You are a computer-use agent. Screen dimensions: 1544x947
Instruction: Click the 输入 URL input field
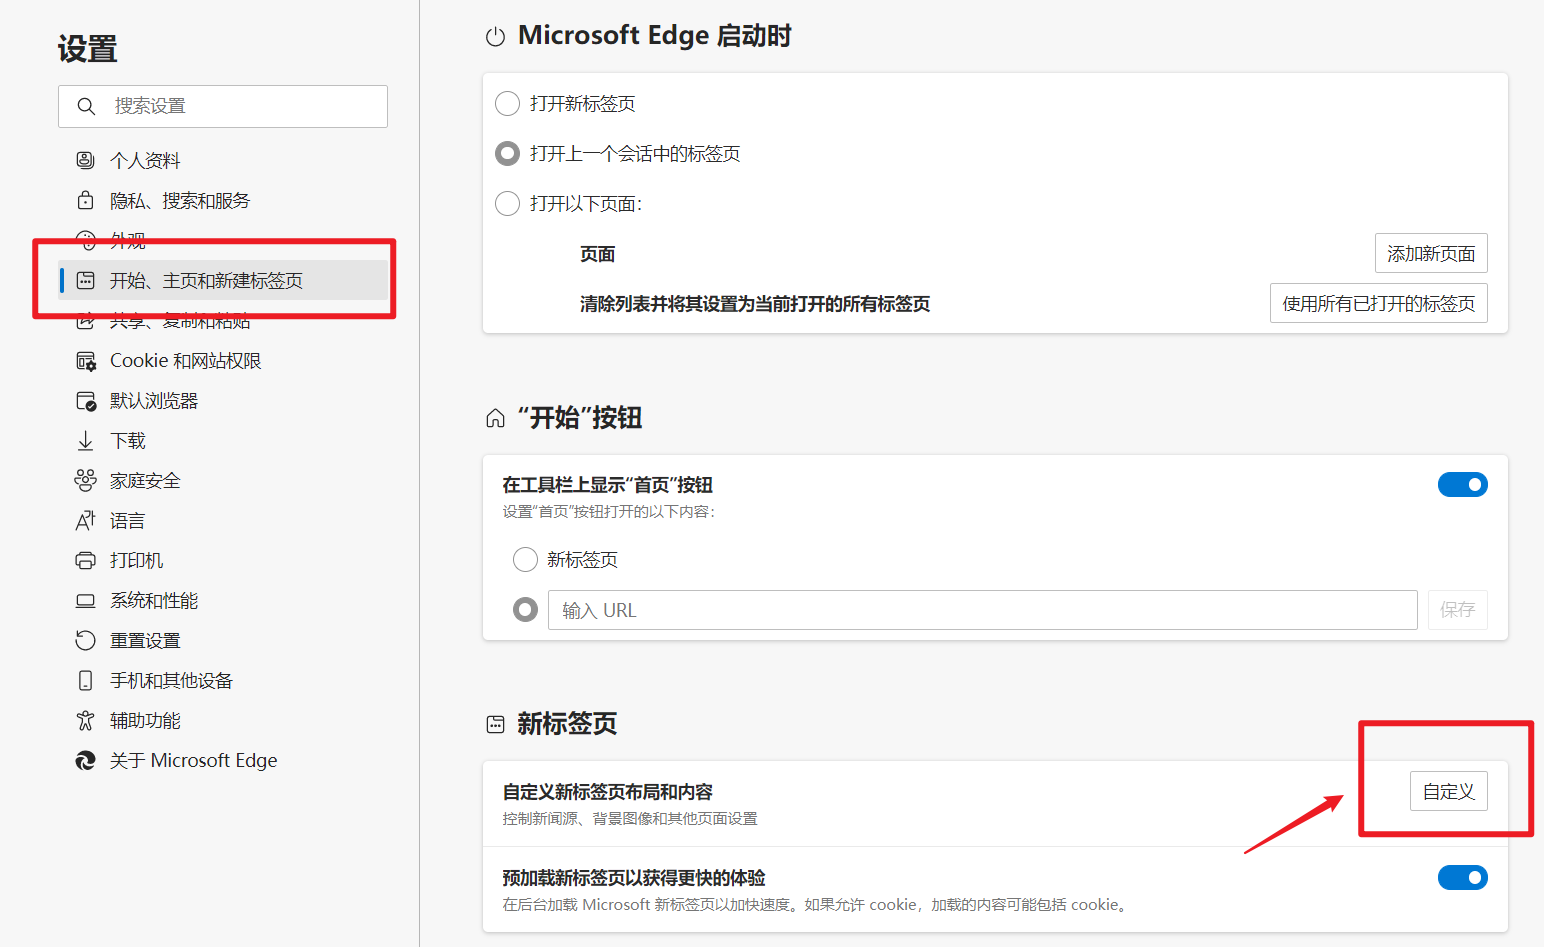pos(983,609)
